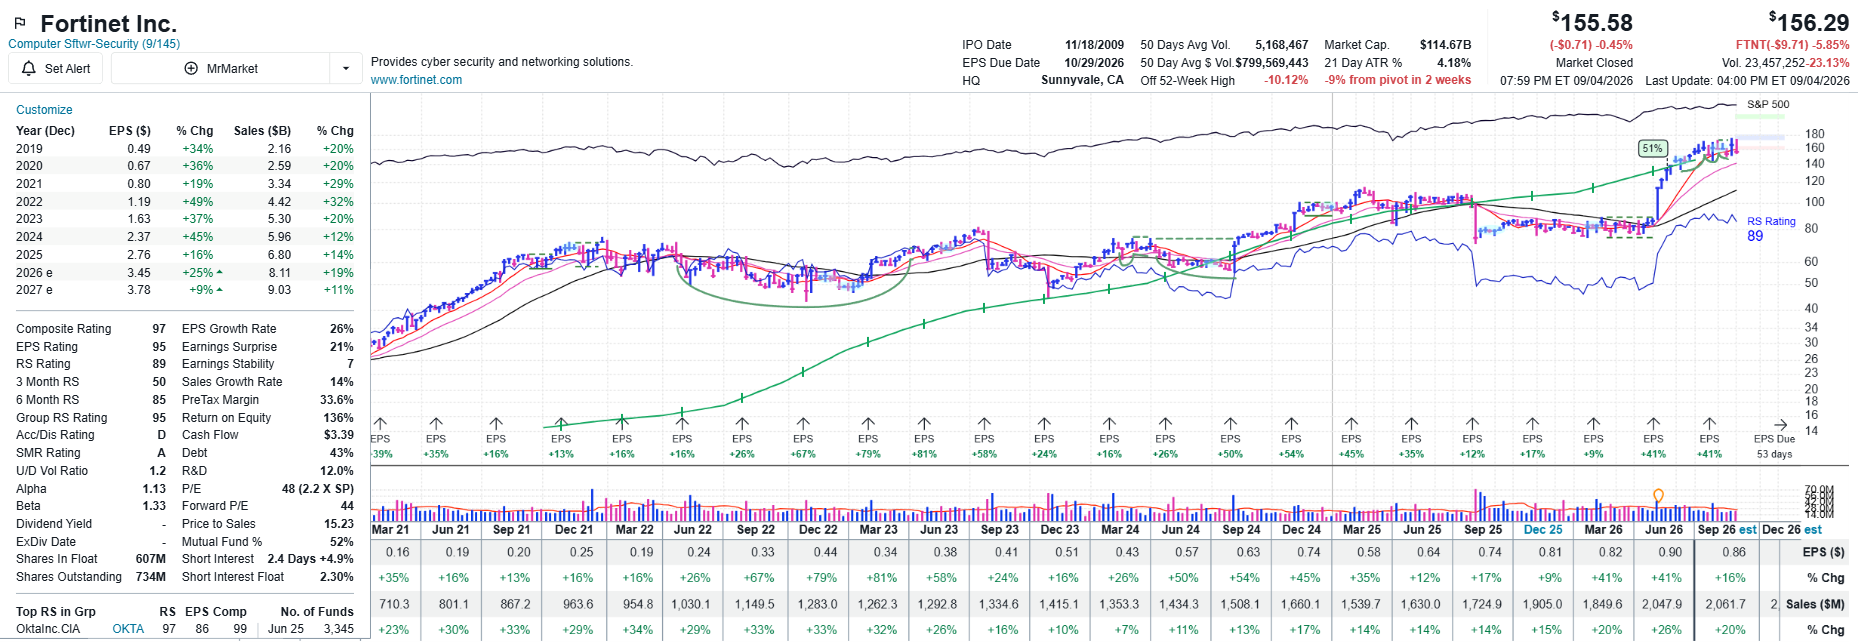Click the EPS Due Date 10/29/2026 value

click(1094, 63)
